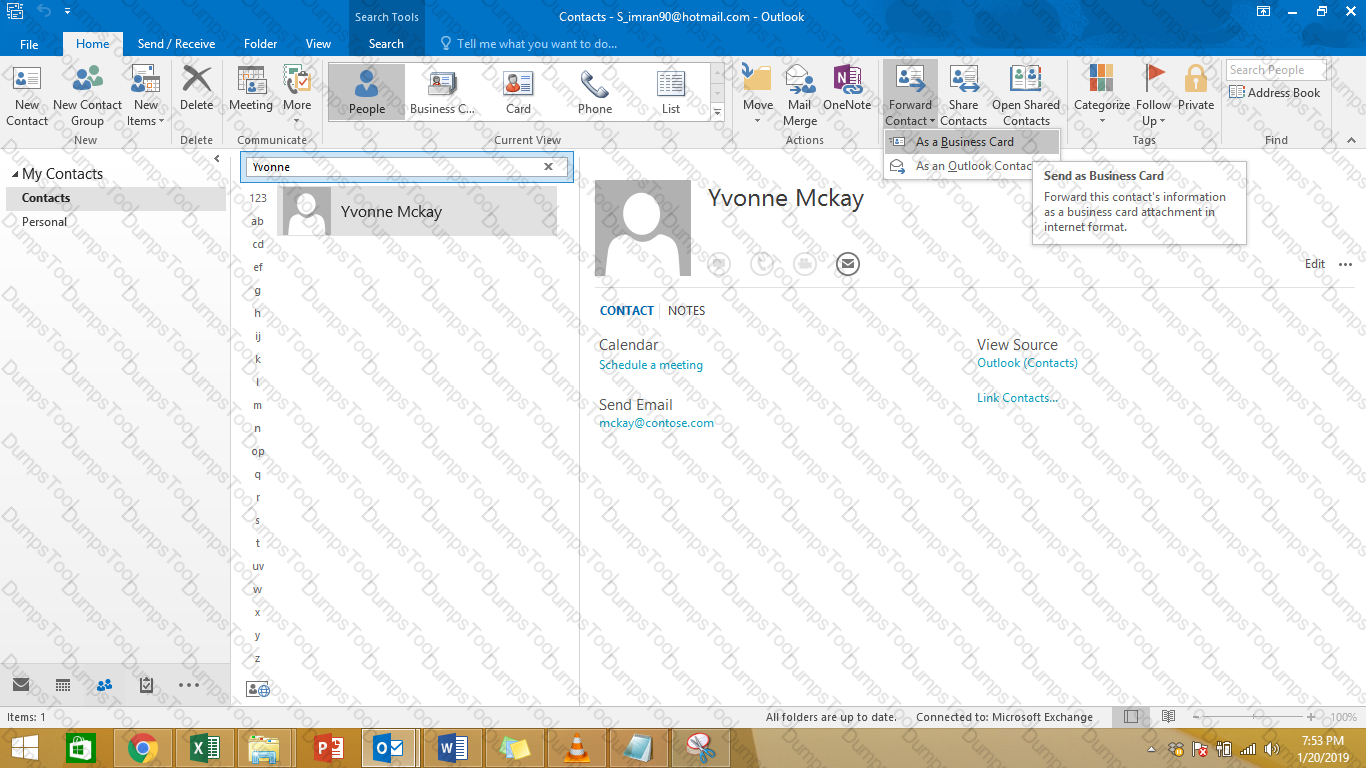Click the address book globe icon

click(257, 689)
